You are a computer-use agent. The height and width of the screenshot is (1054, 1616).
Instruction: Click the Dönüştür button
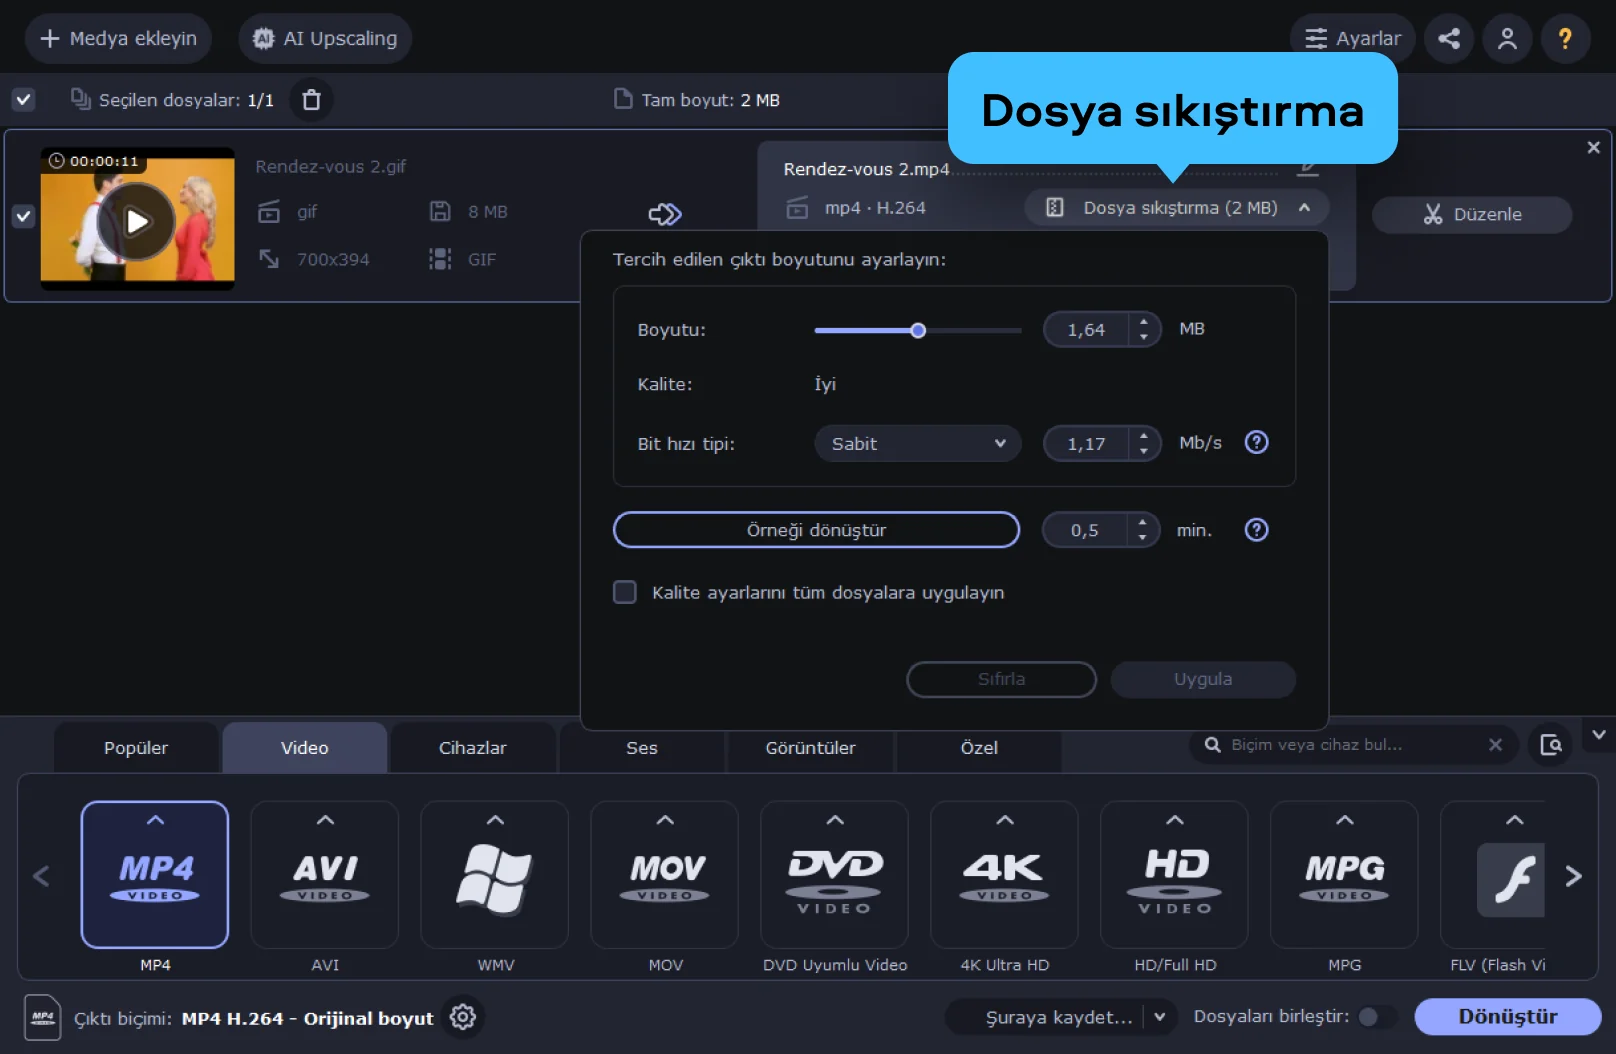[x=1507, y=1017]
